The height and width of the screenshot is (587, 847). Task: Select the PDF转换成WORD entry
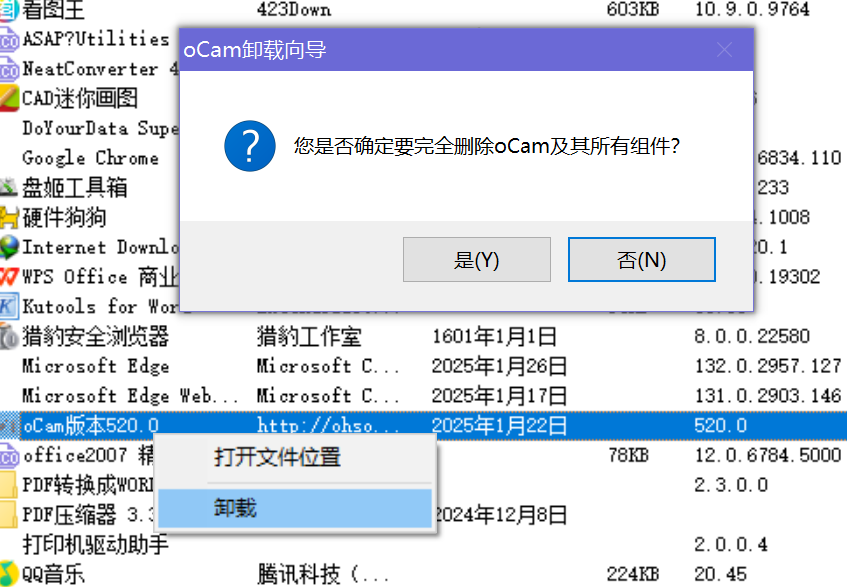(x=89, y=485)
